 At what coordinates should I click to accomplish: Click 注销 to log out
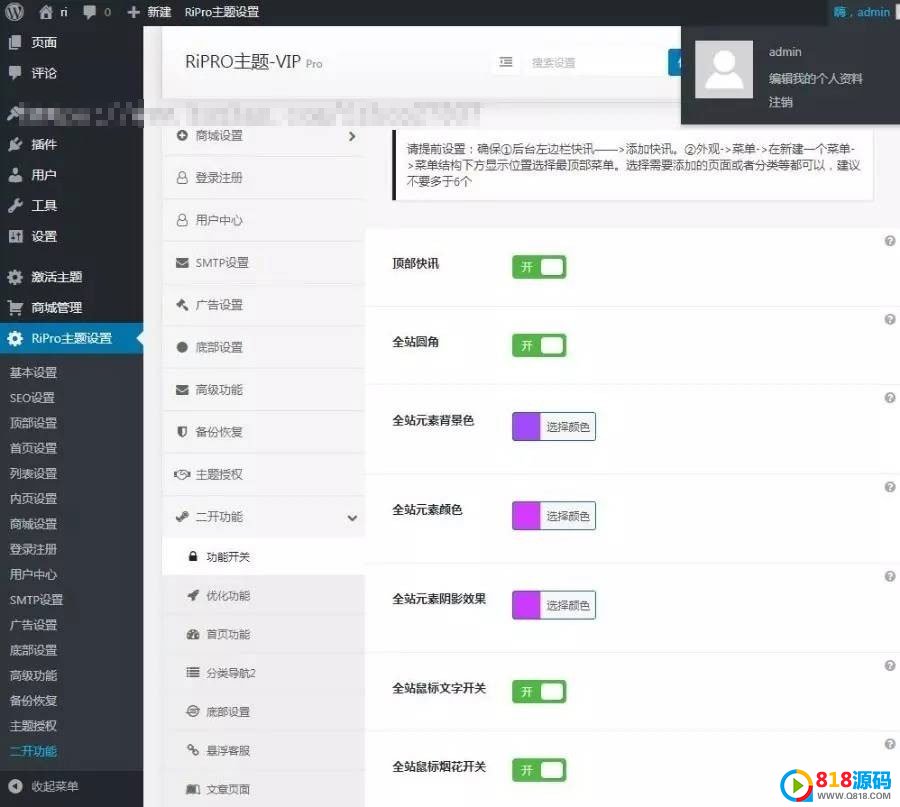tap(781, 102)
